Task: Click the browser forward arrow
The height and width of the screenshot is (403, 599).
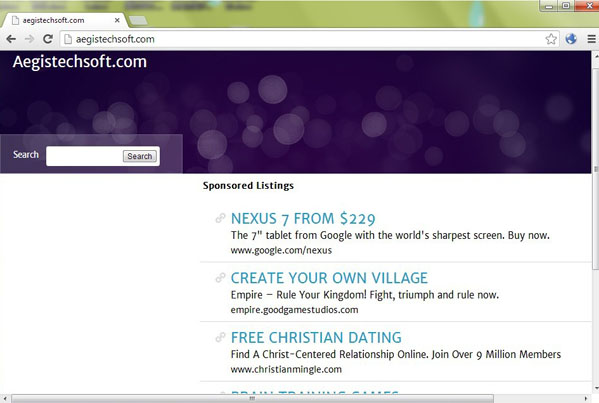Action: tap(29, 39)
